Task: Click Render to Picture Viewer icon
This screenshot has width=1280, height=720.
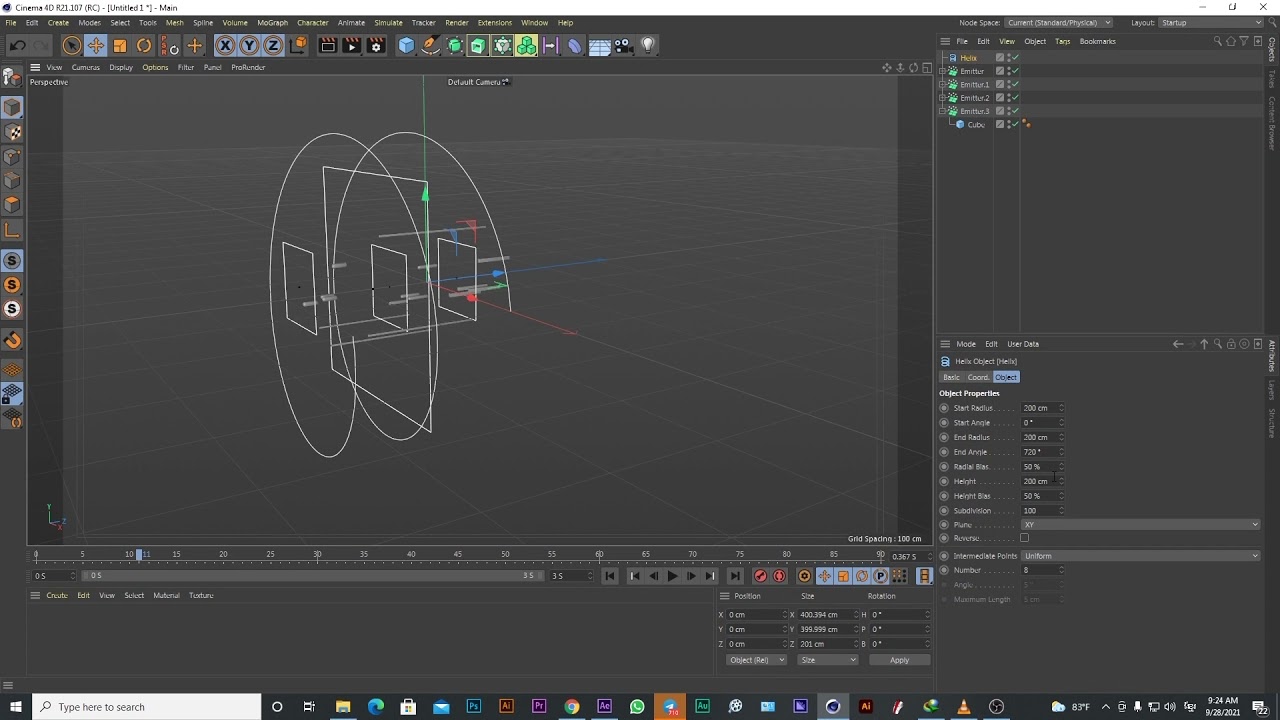Action: click(351, 45)
